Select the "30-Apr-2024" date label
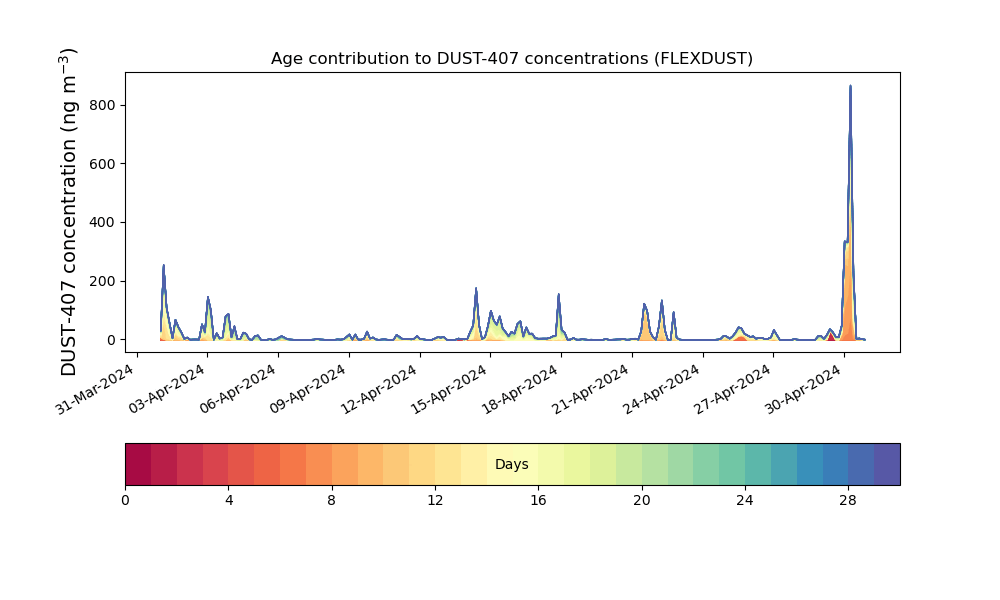Screen dimensions: 1000x600 (x=804, y=389)
